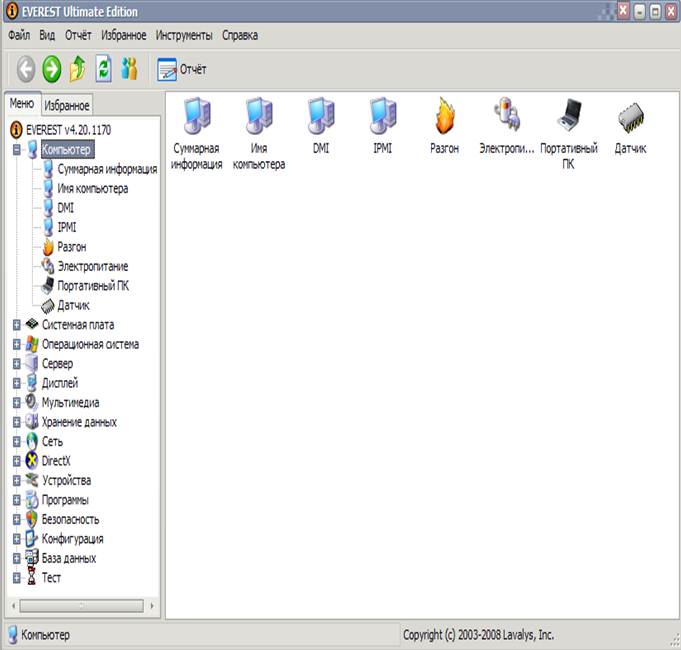681x650 pixels.
Task: Open the Разгон flame icon in right pane
Action: 444,126
